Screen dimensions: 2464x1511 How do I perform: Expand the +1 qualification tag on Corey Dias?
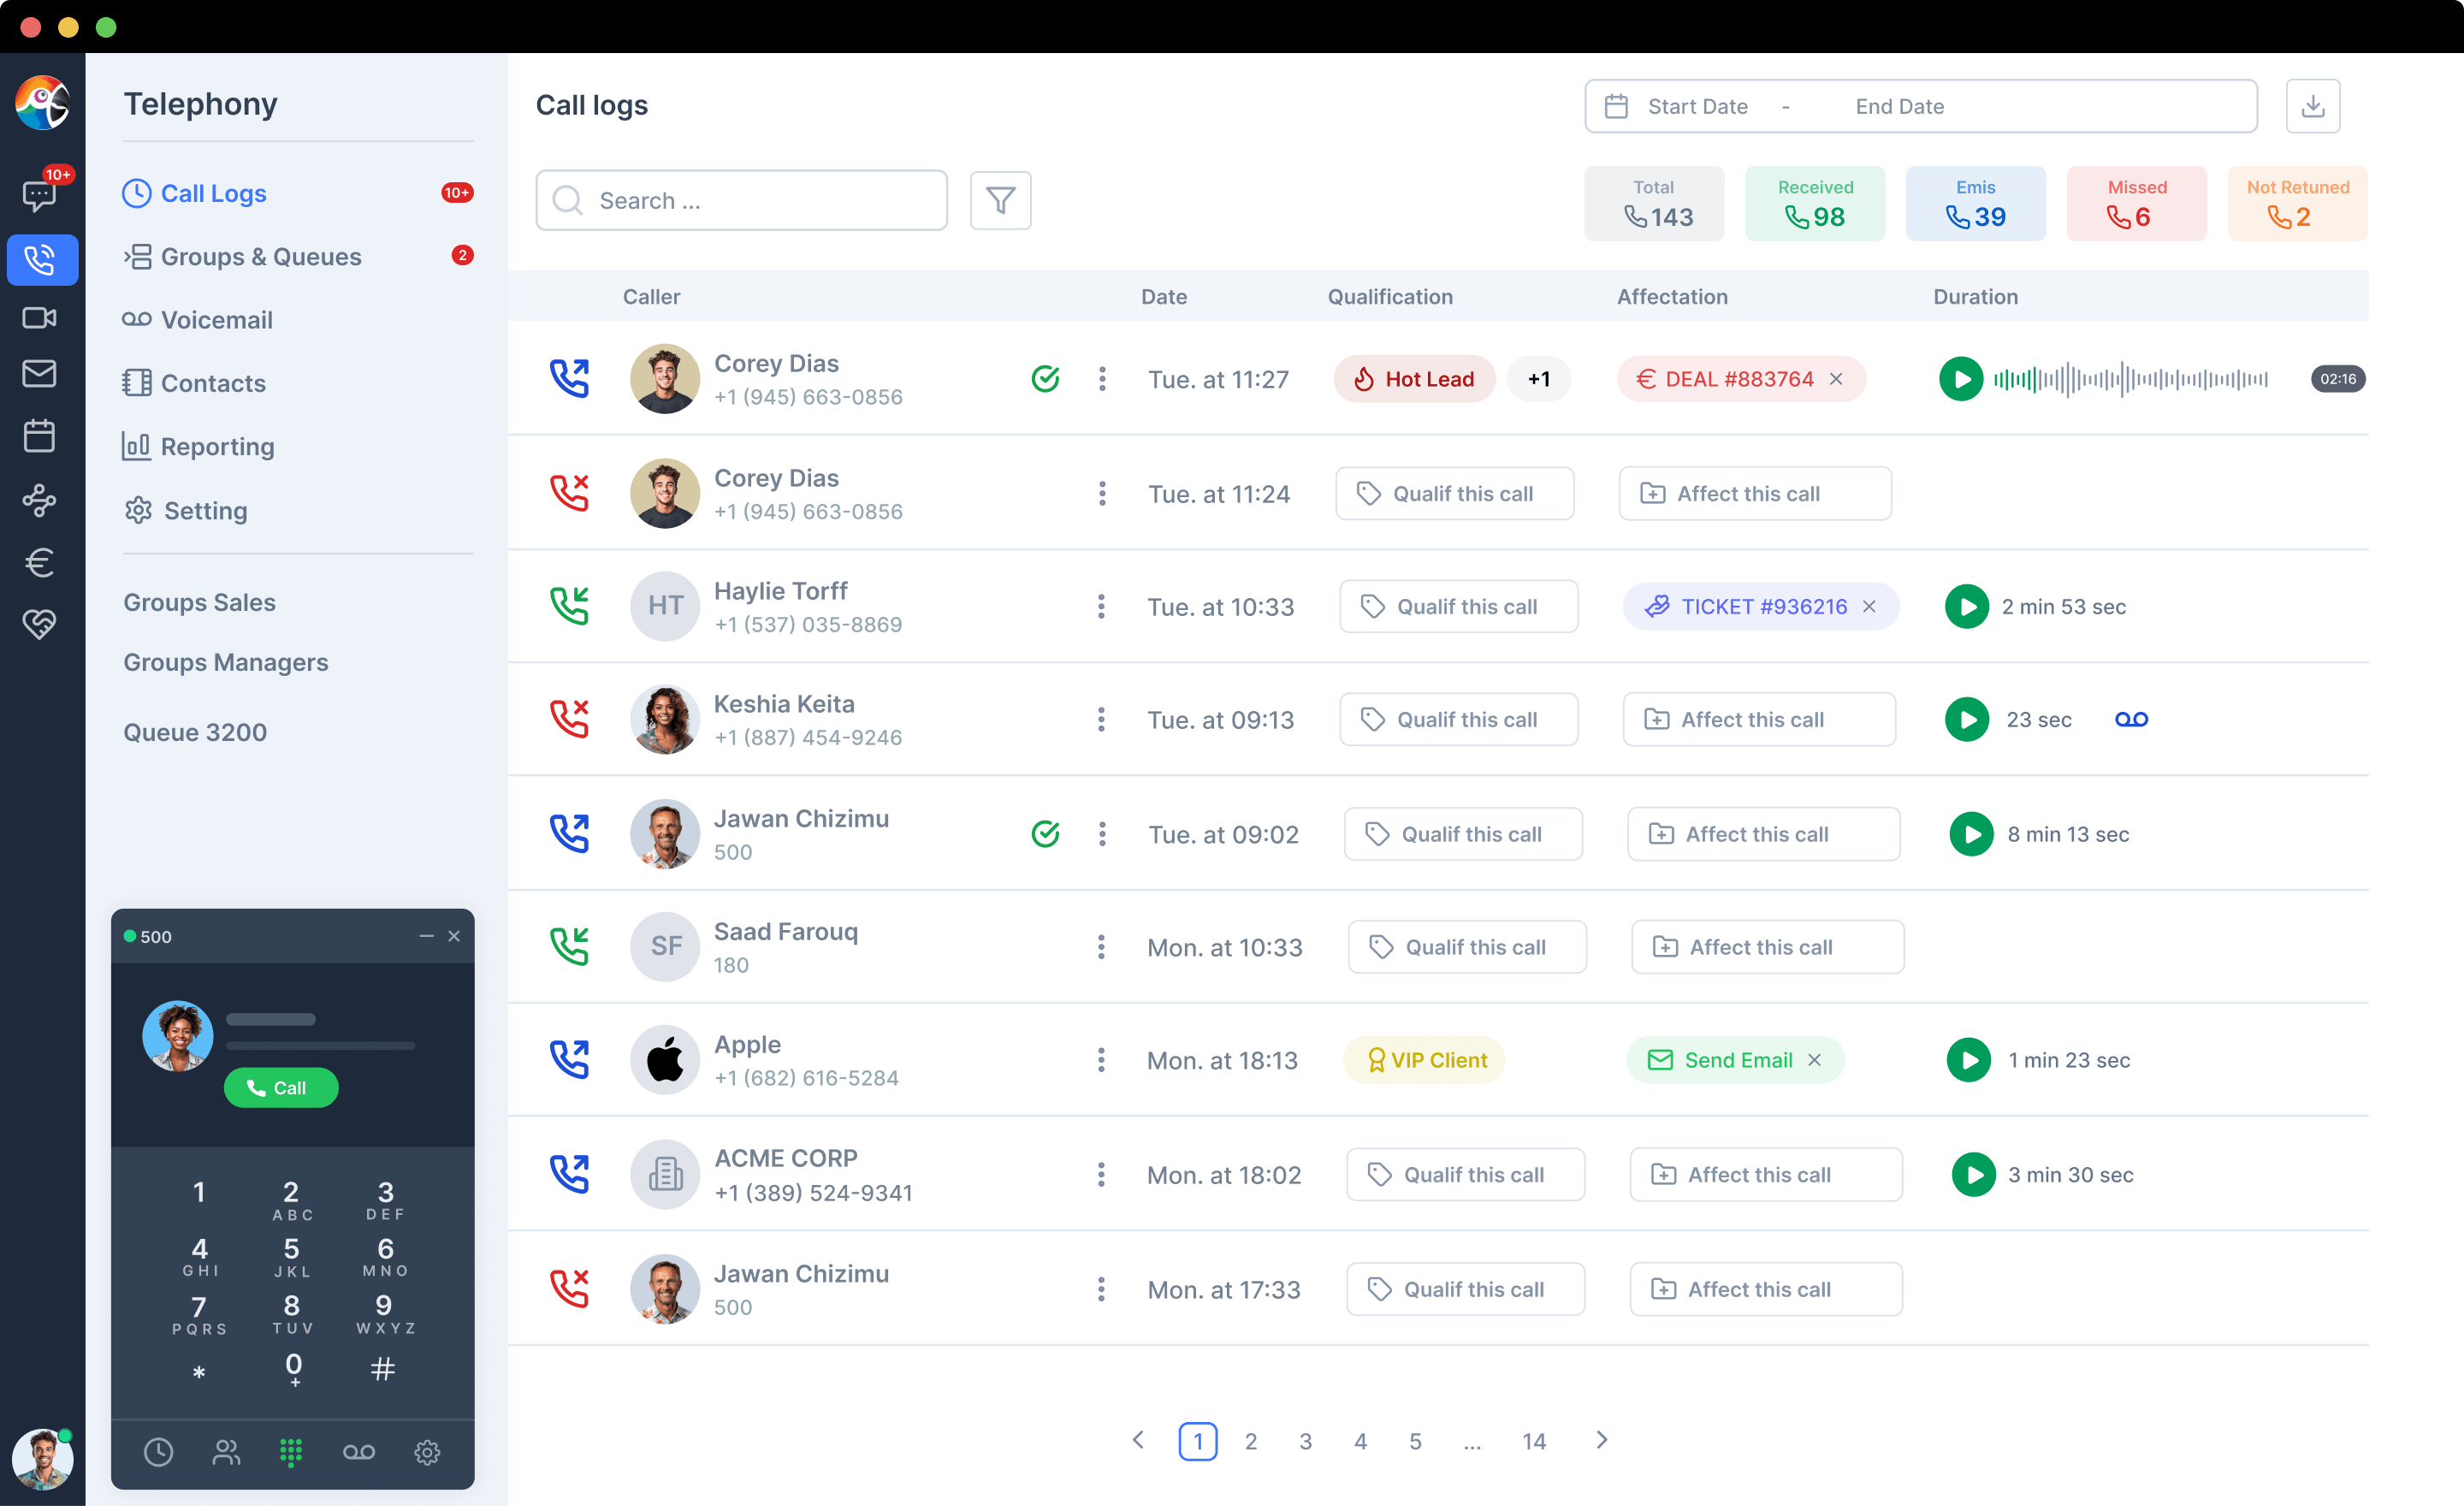[x=1538, y=380]
